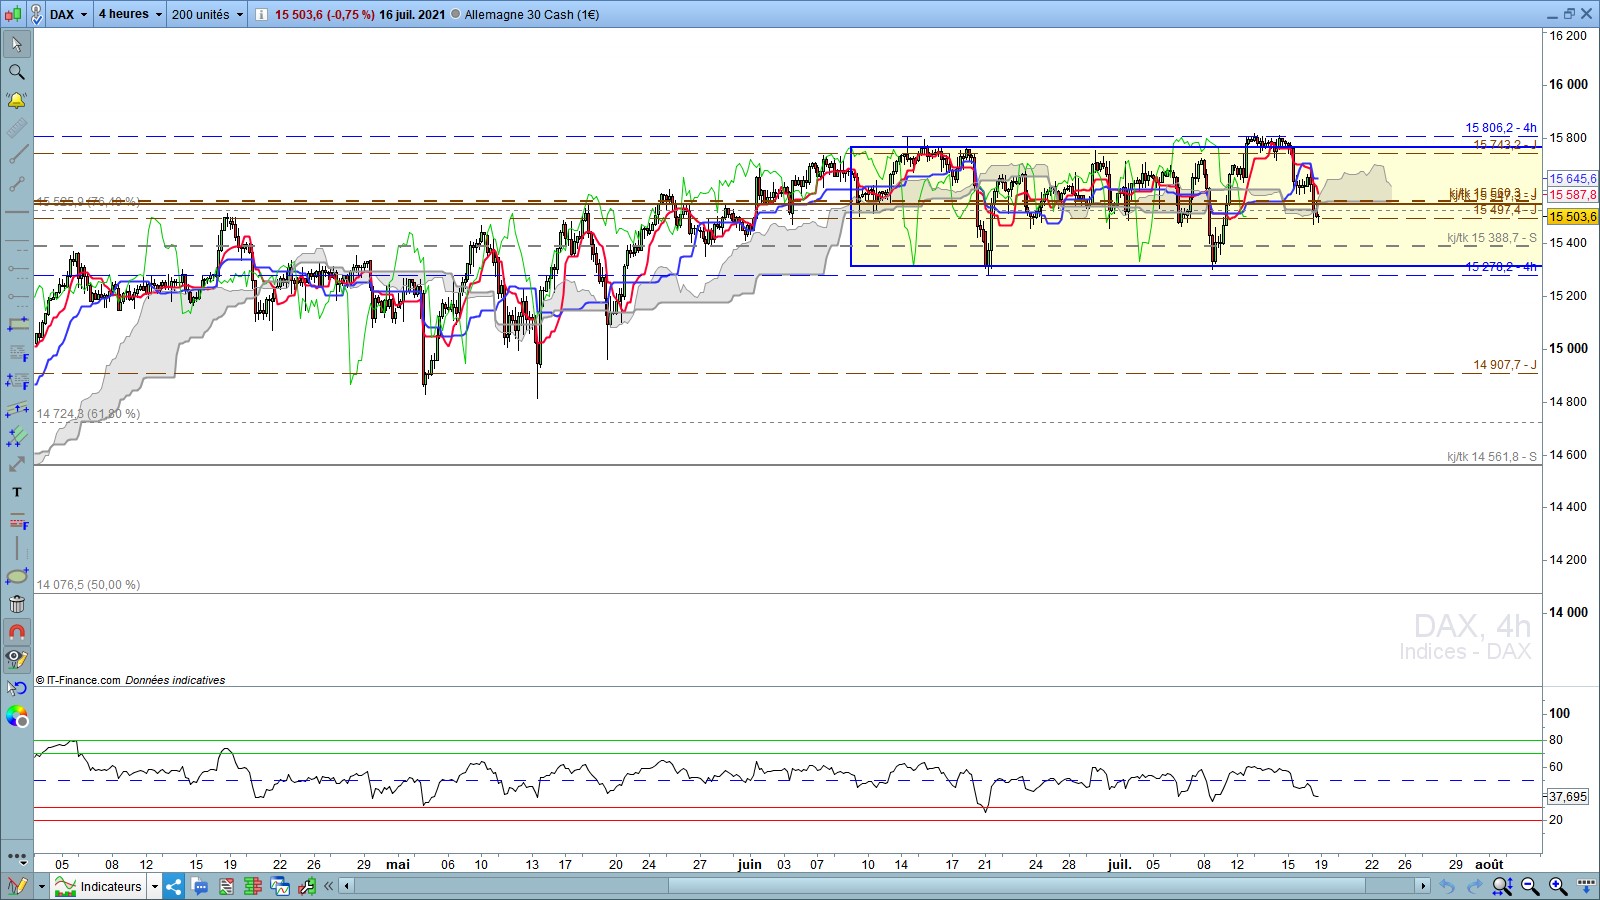Click the horizontal scrollbar right arrow
This screenshot has width=1600, height=900.
[x=1422, y=886]
